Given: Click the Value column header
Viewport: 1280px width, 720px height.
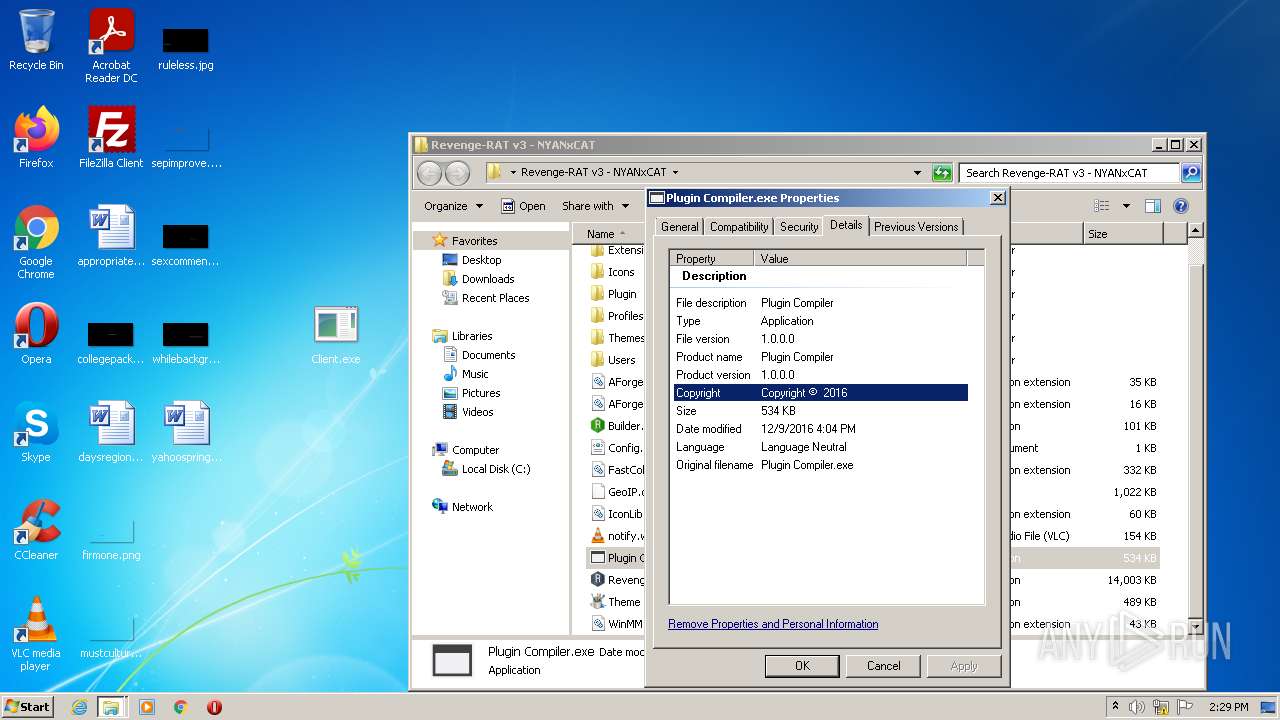Looking at the screenshot, I should click(861, 258).
